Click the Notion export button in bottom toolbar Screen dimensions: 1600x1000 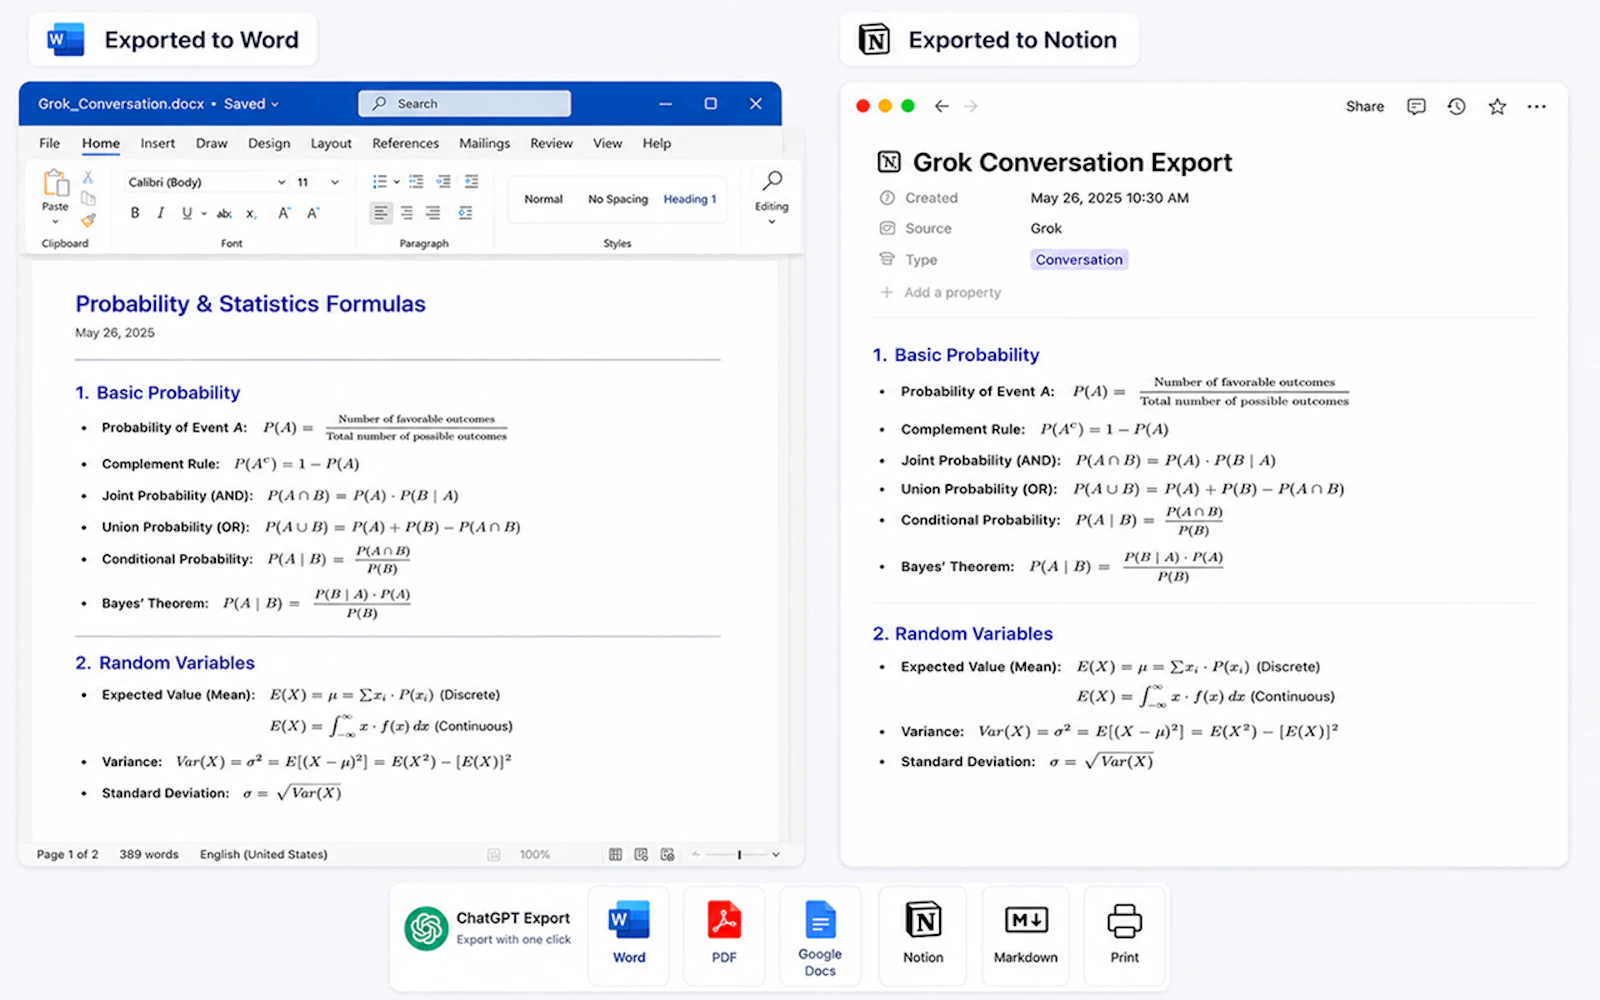[923, 936]
